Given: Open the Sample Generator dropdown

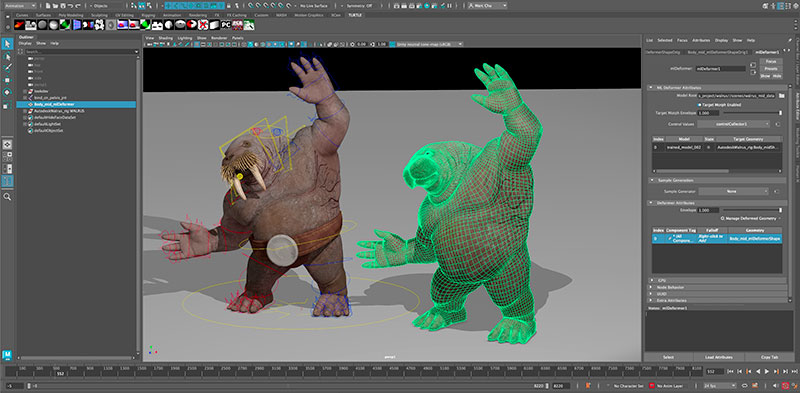Looking at the screenshot, I should 733,191.
